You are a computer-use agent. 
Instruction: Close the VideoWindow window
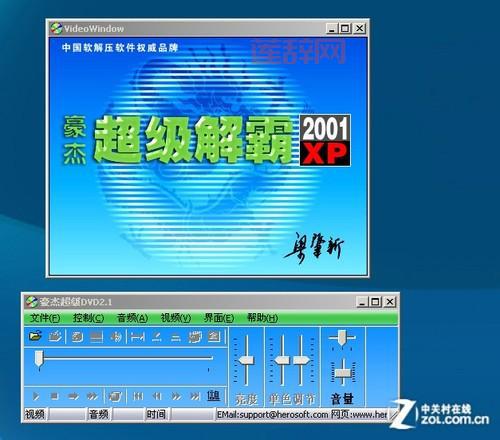[x=359, y=28]
